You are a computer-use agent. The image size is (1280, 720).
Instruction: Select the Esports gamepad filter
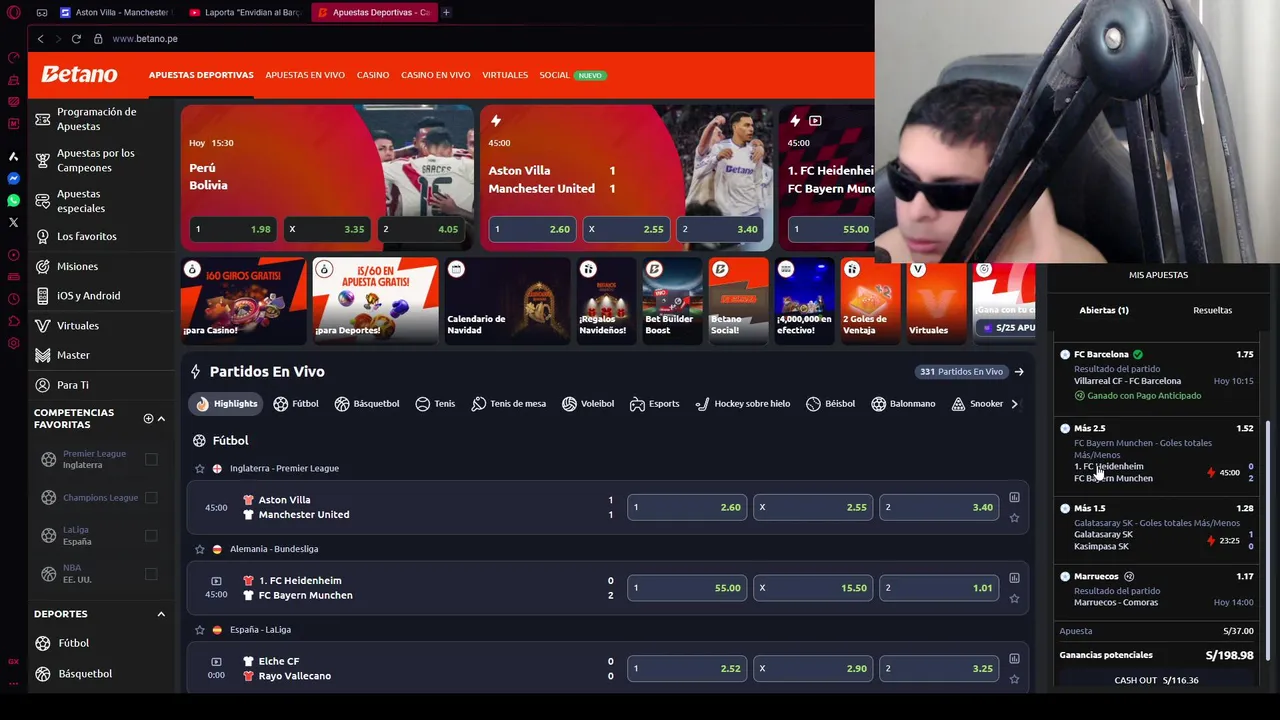pos(637,404)
